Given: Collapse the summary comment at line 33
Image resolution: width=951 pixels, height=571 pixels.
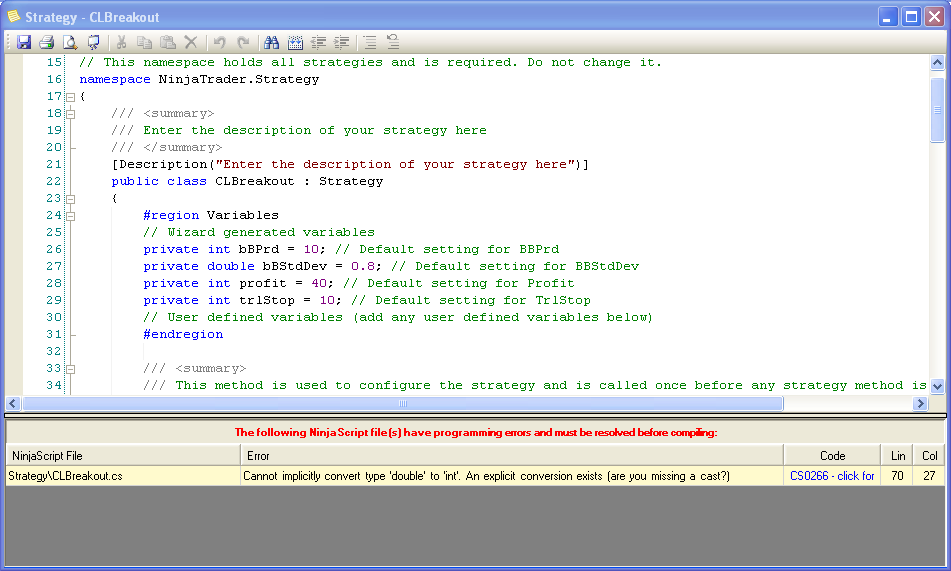Looking at the screenshot, I should point(70,369).
